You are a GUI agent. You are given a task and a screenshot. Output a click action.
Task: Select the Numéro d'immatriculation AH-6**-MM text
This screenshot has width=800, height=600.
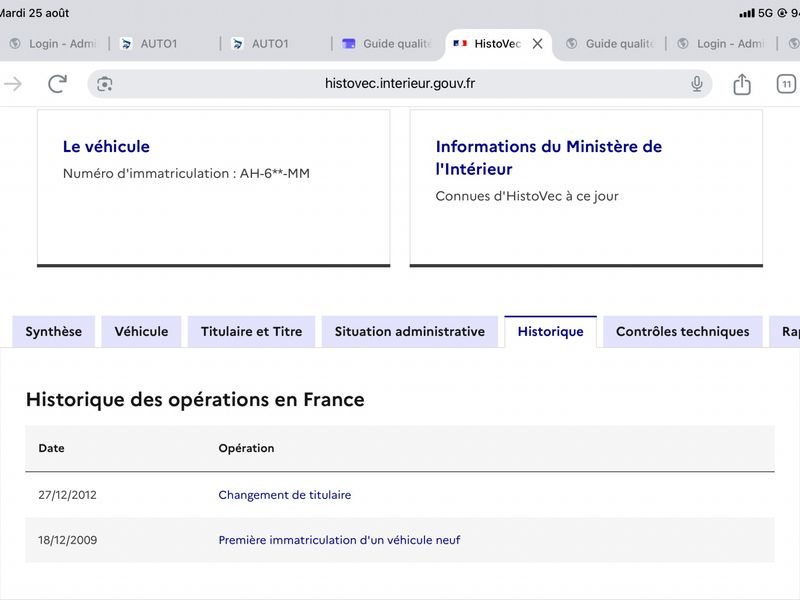pos(186,173)
